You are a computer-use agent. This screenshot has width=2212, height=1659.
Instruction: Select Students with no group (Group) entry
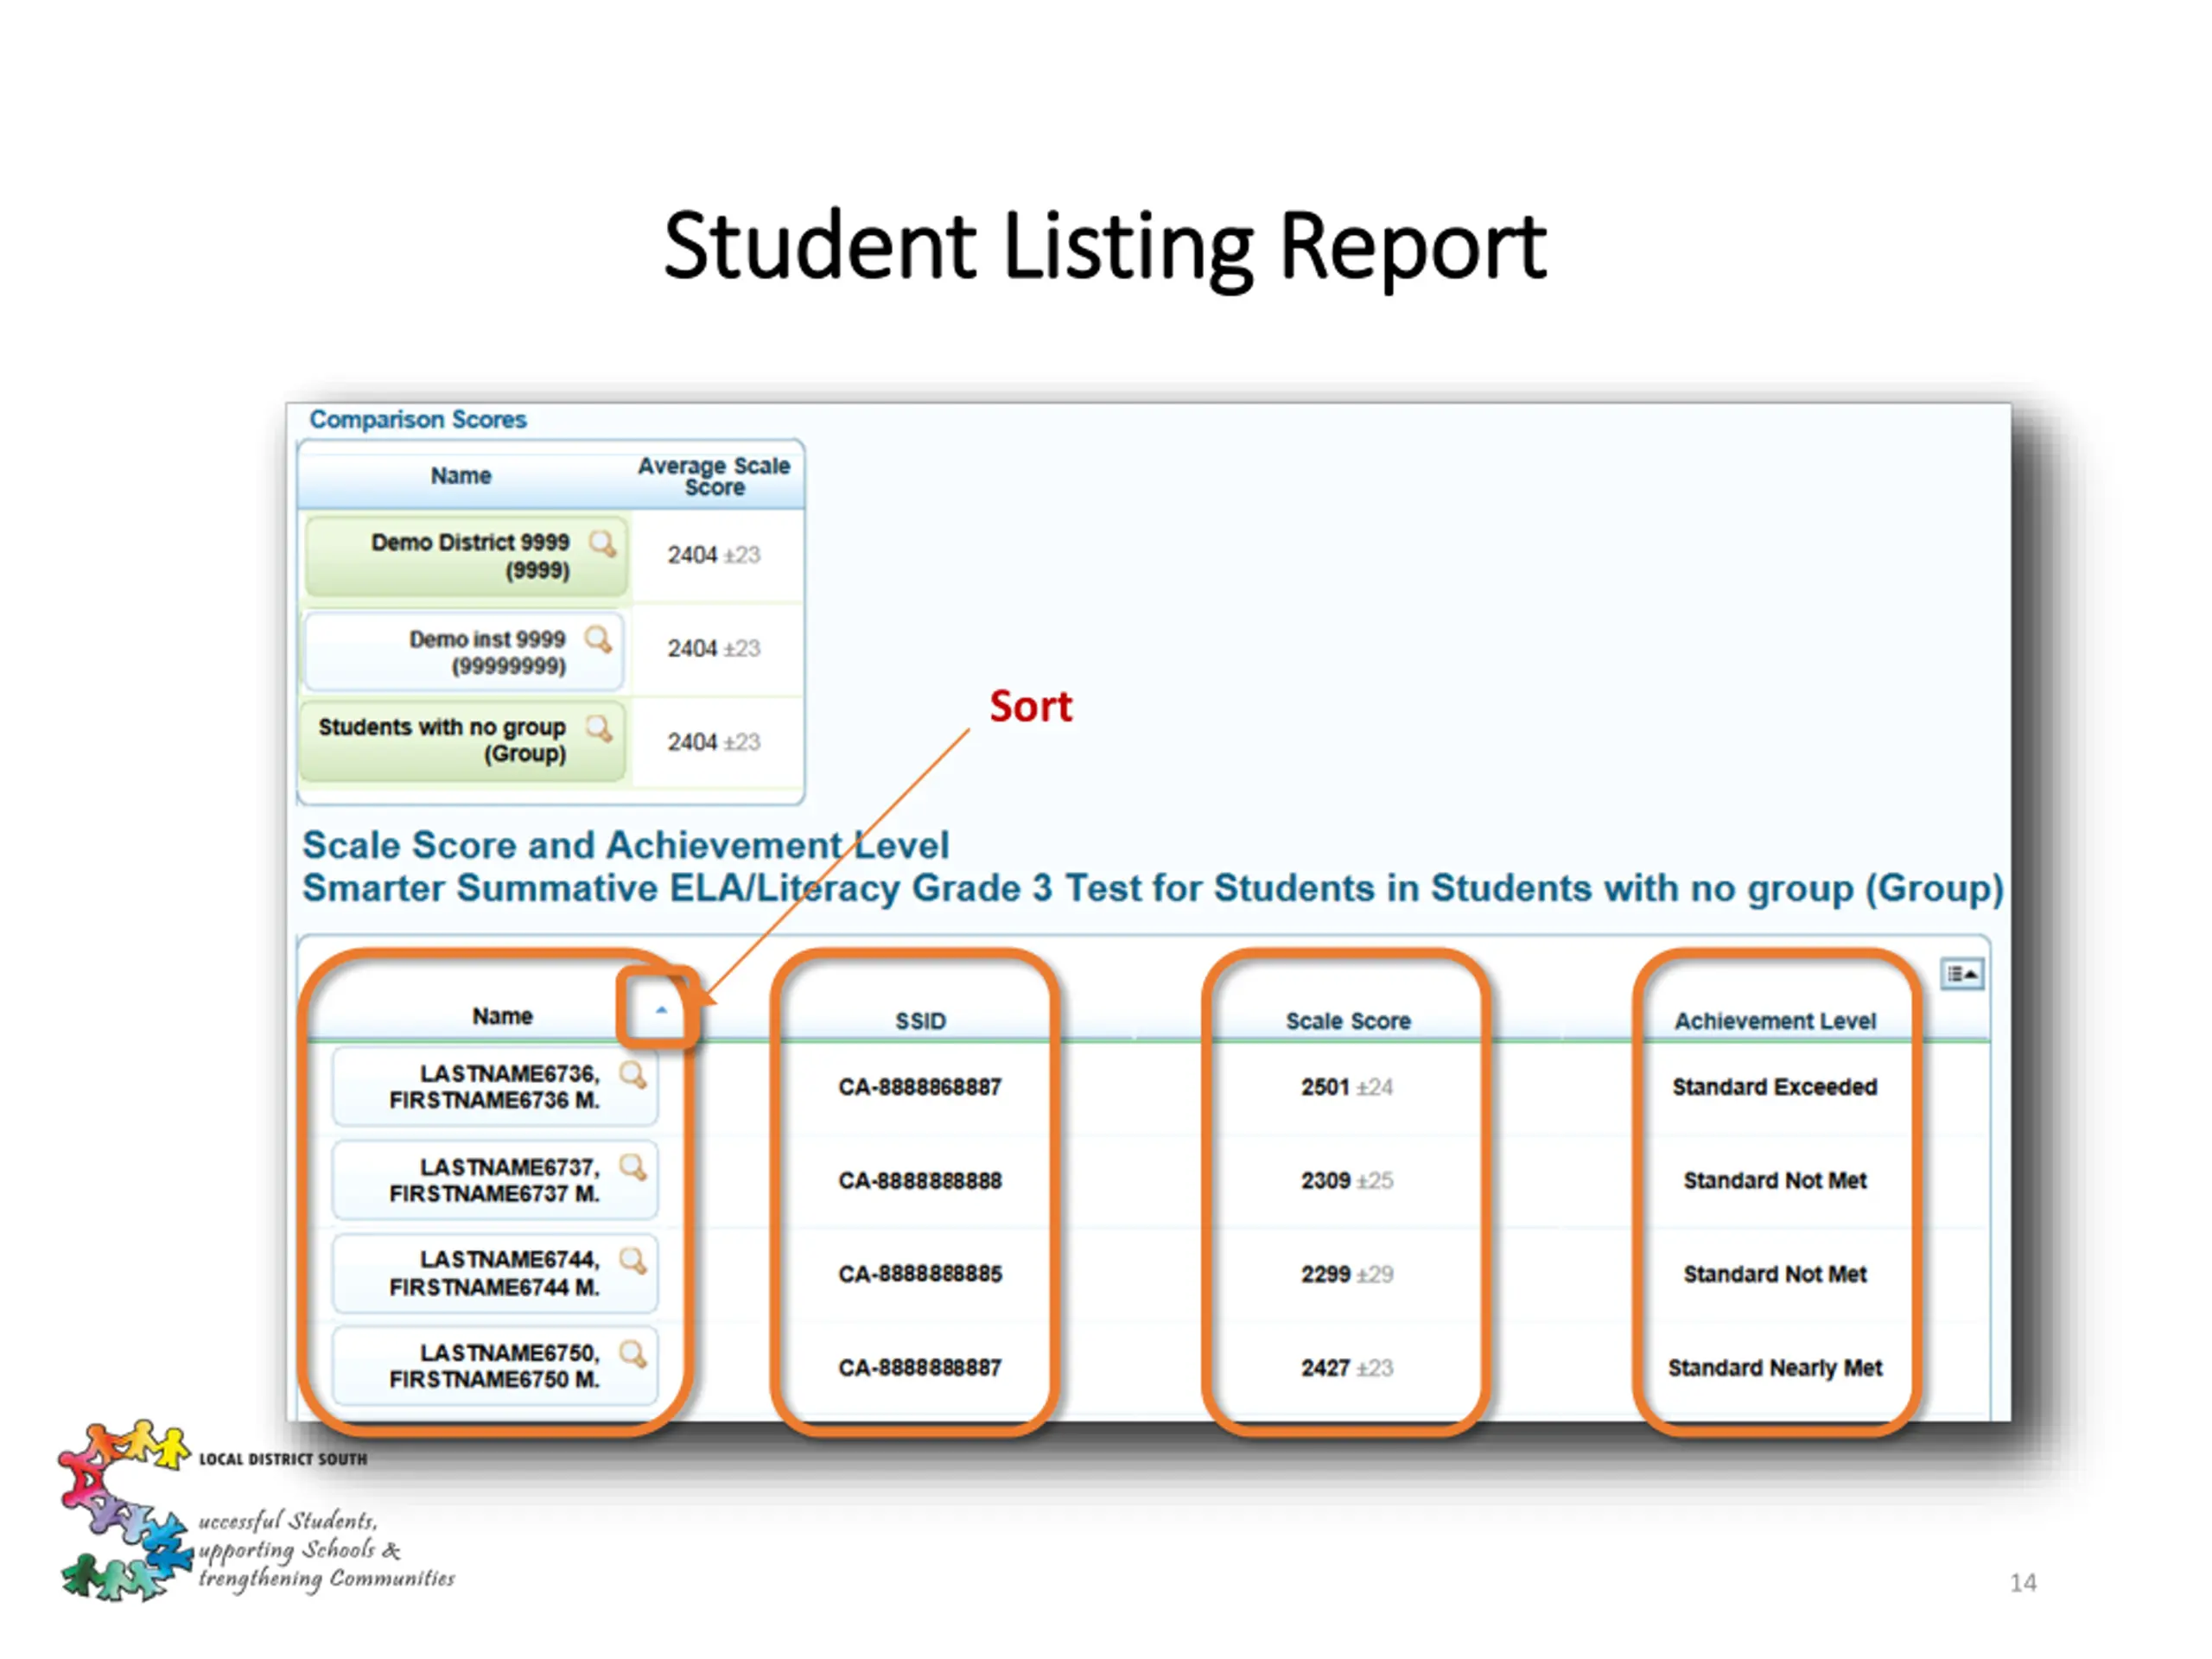tap(464, 741)
